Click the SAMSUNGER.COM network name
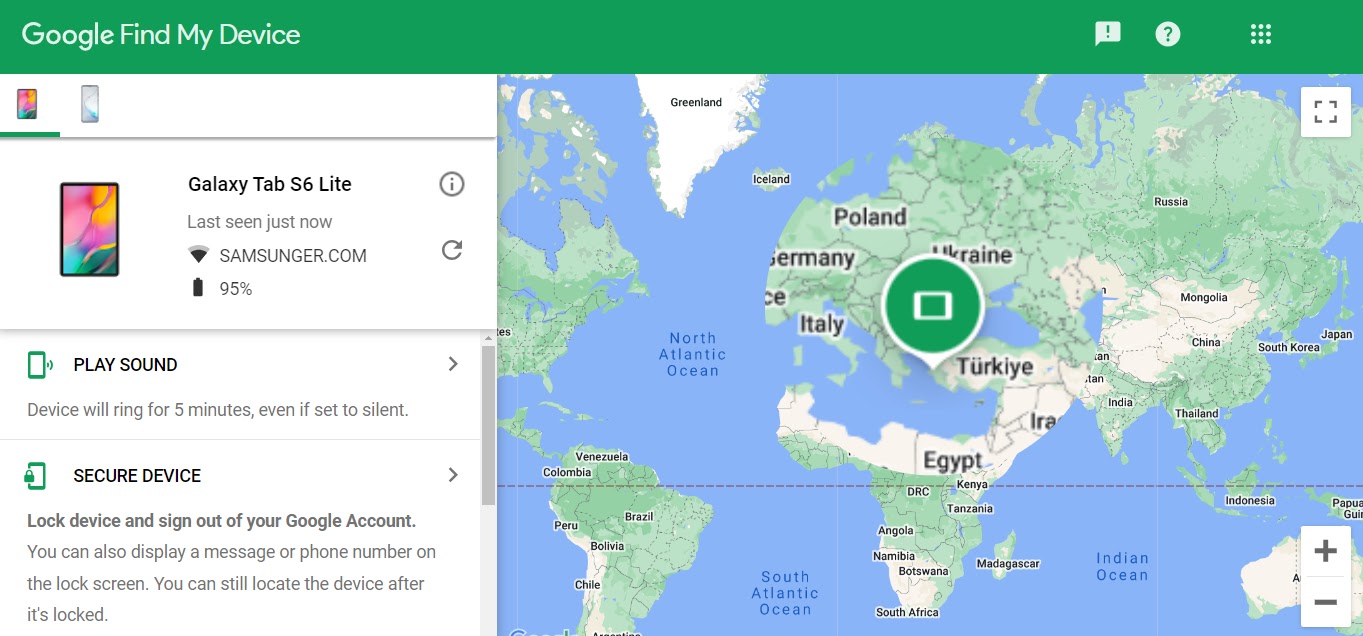1363x636 pixels. pos(293,256)
